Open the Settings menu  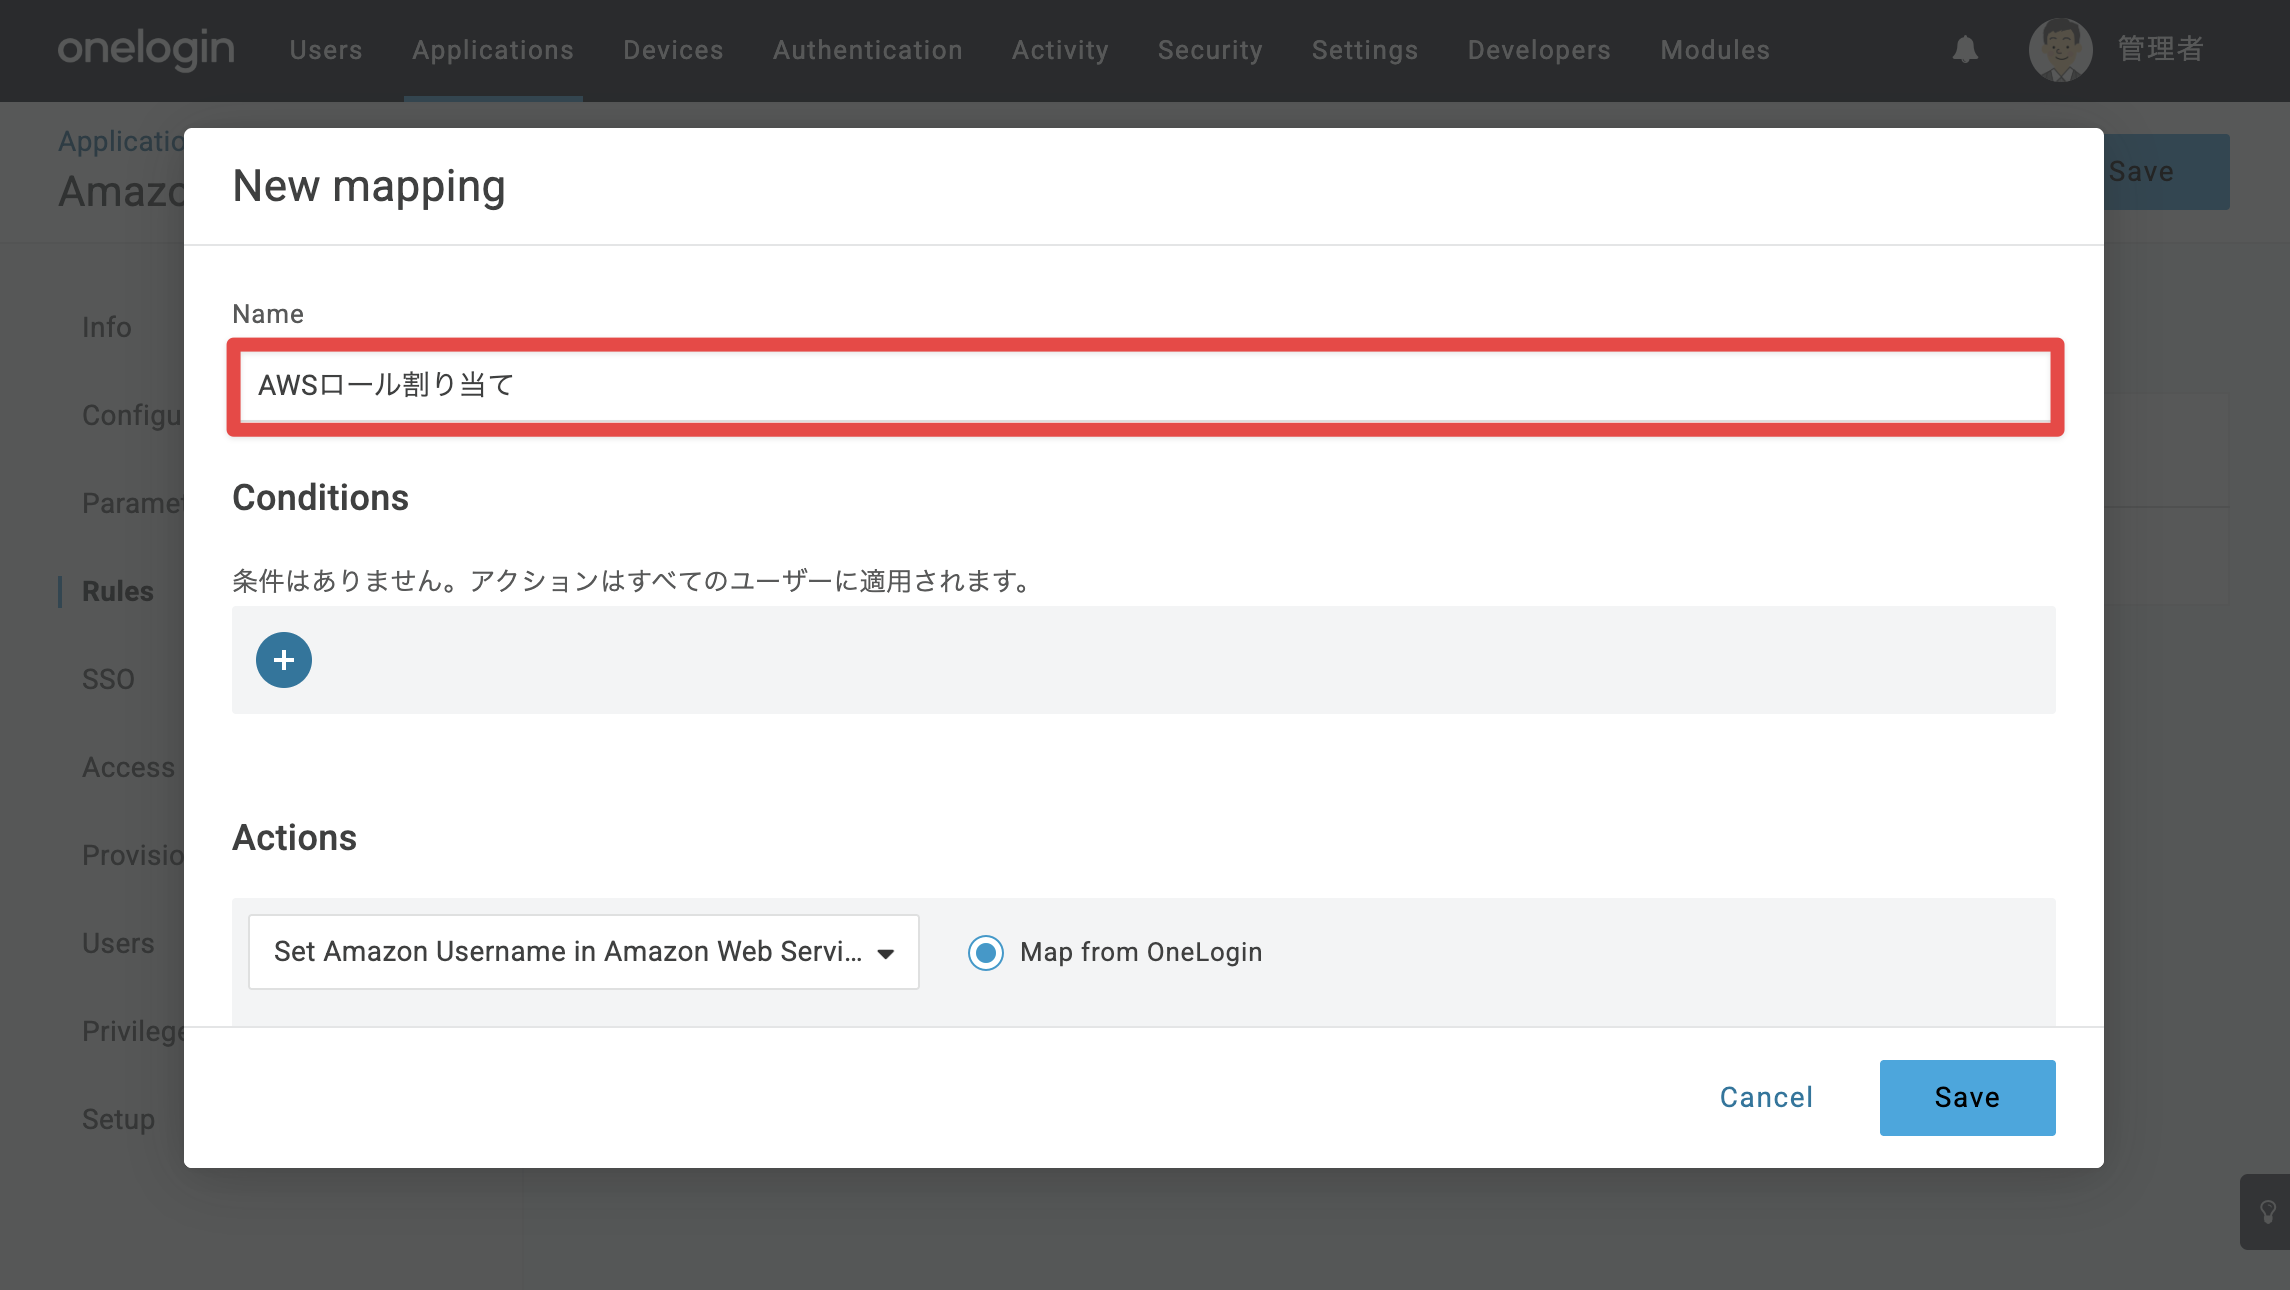1365,50
